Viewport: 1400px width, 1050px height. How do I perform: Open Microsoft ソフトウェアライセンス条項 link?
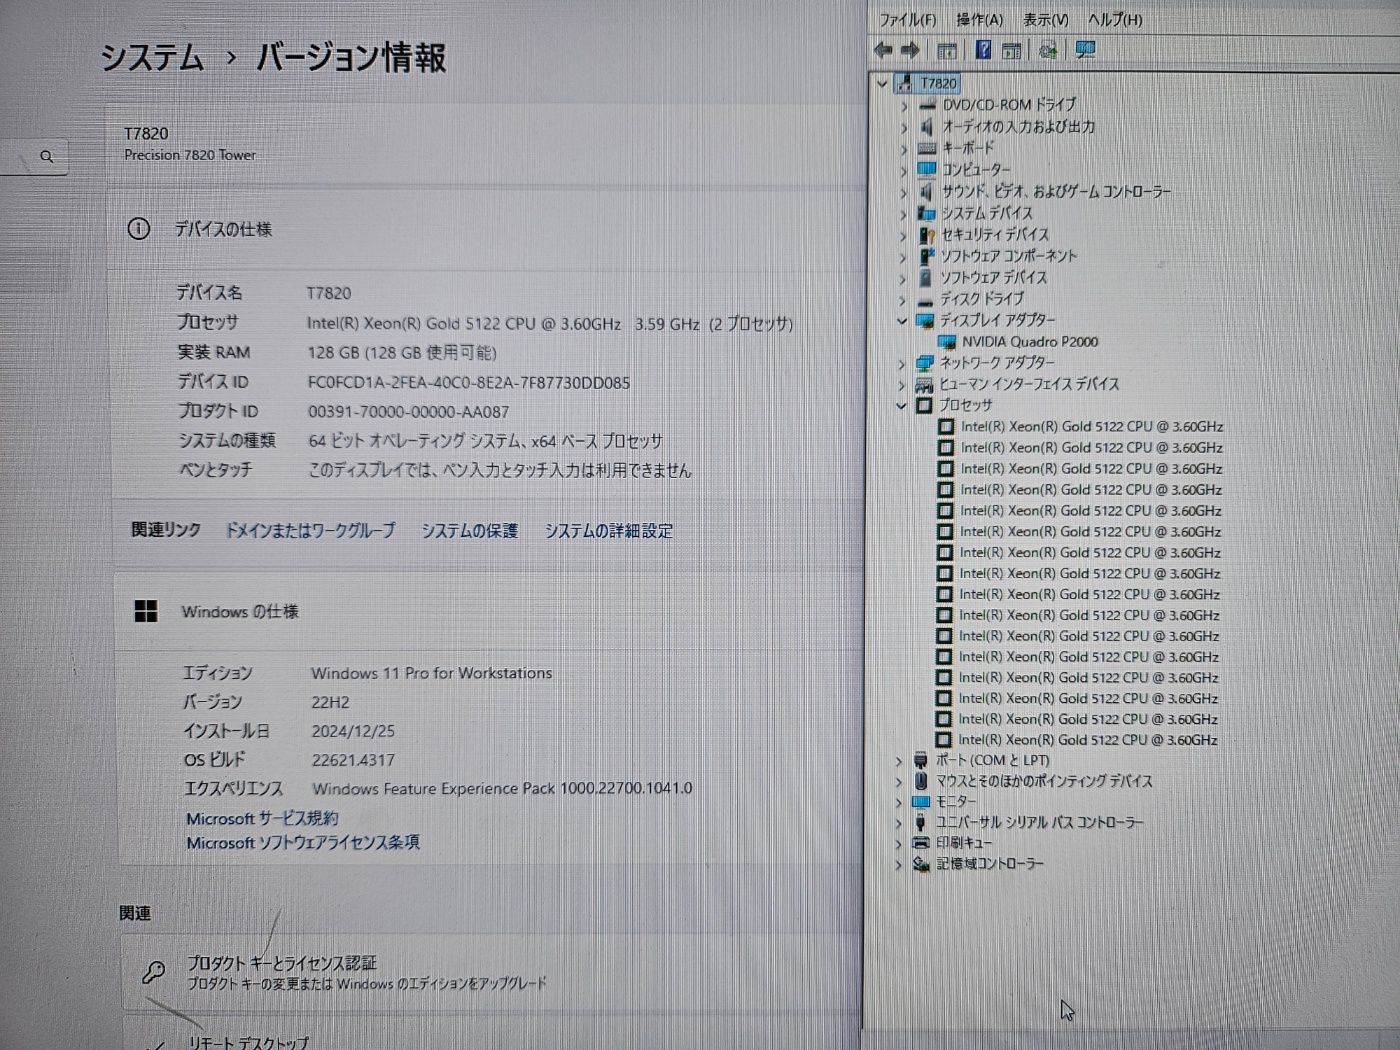(303, 843)
